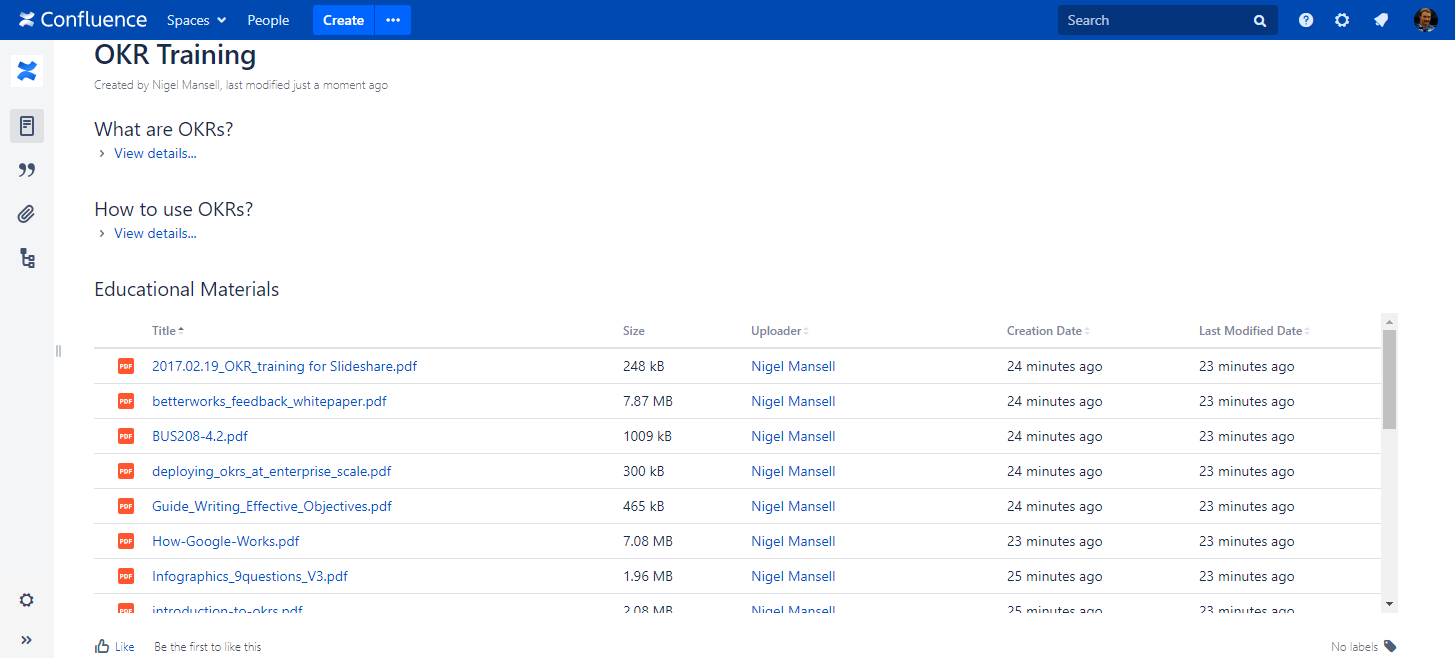Viewport: 1455px width, 658px height.
Task: Click the attachments table vertical scrollbar
Action: pos(1389,380)
